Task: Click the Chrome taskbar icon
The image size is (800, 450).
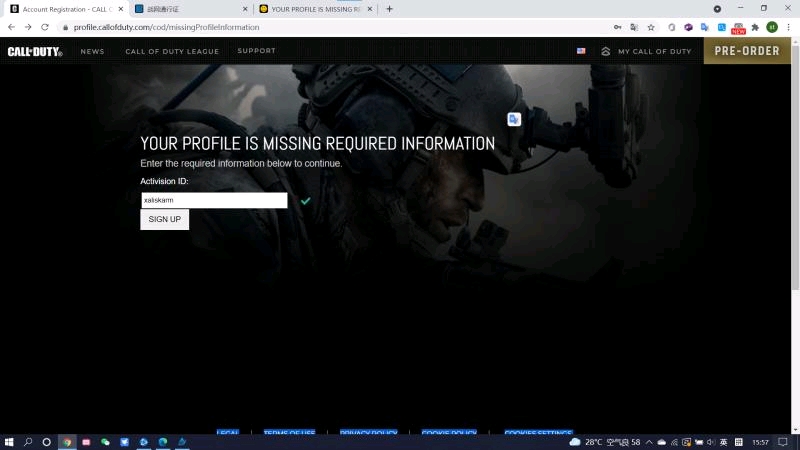Action: tap(67, 442)
